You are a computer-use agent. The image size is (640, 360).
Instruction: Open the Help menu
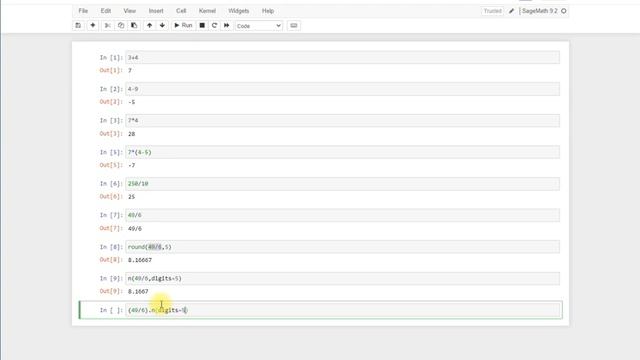point(268,11)
